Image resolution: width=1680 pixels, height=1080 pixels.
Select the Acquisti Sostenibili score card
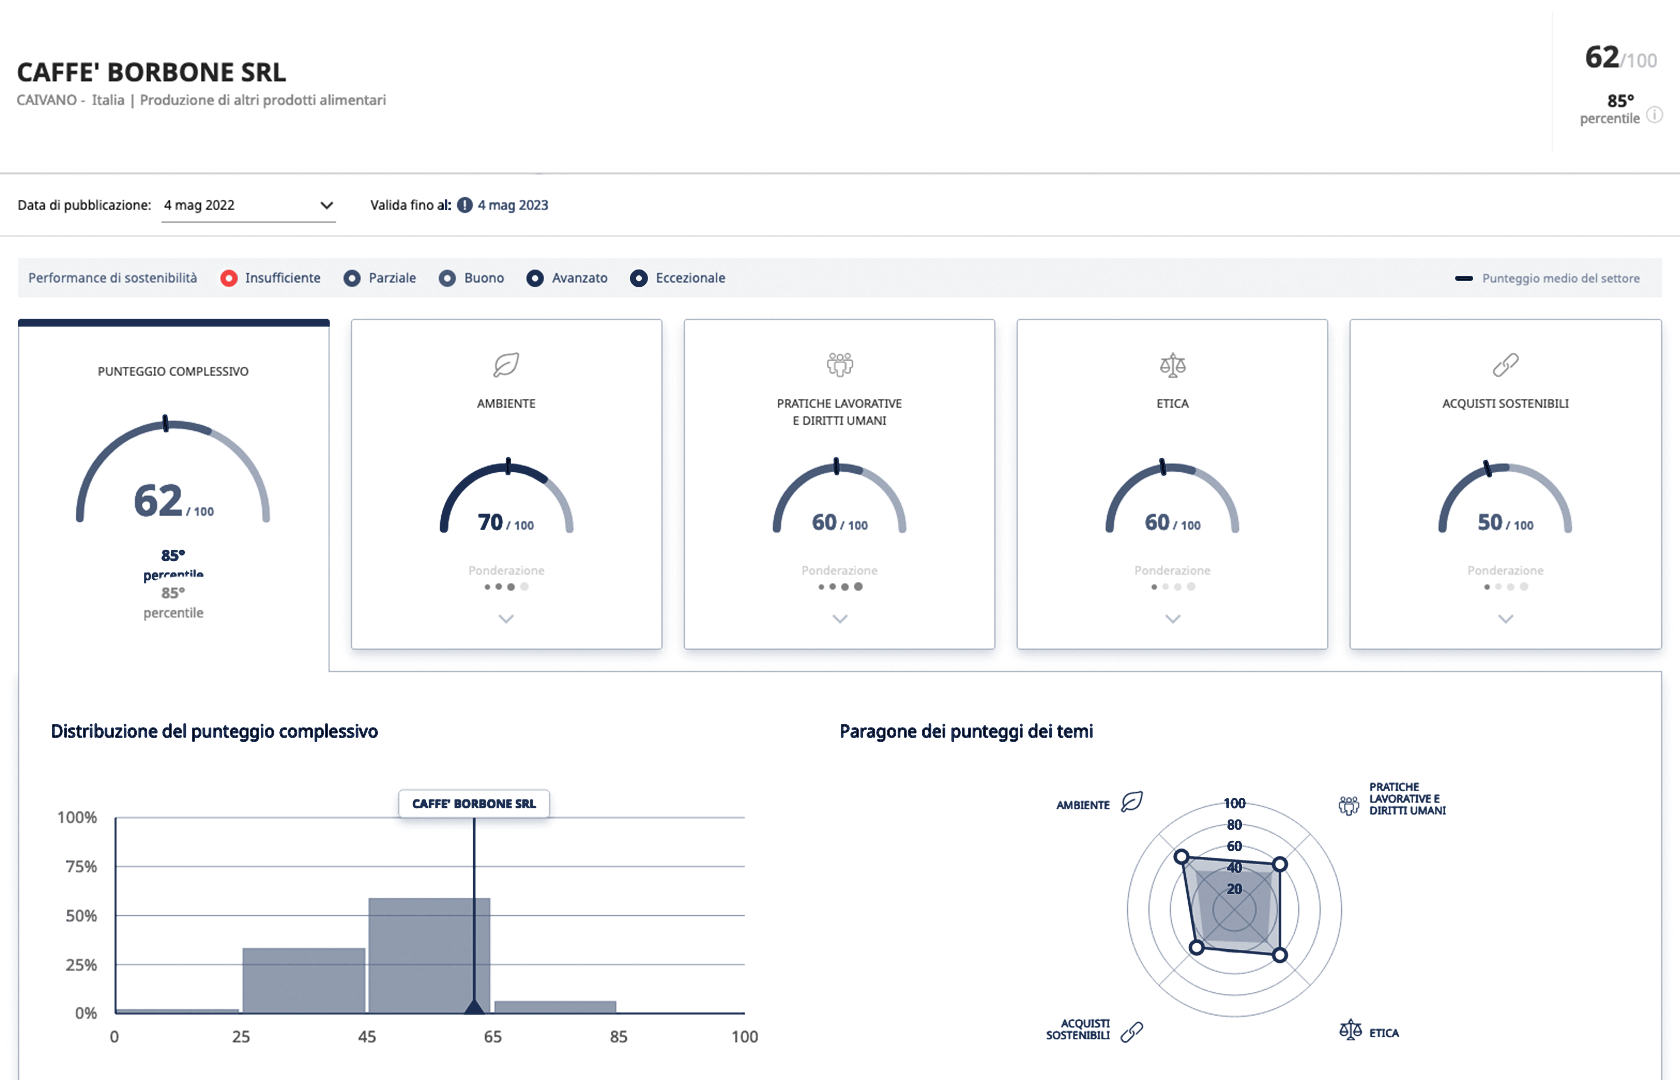point(1506,484)
